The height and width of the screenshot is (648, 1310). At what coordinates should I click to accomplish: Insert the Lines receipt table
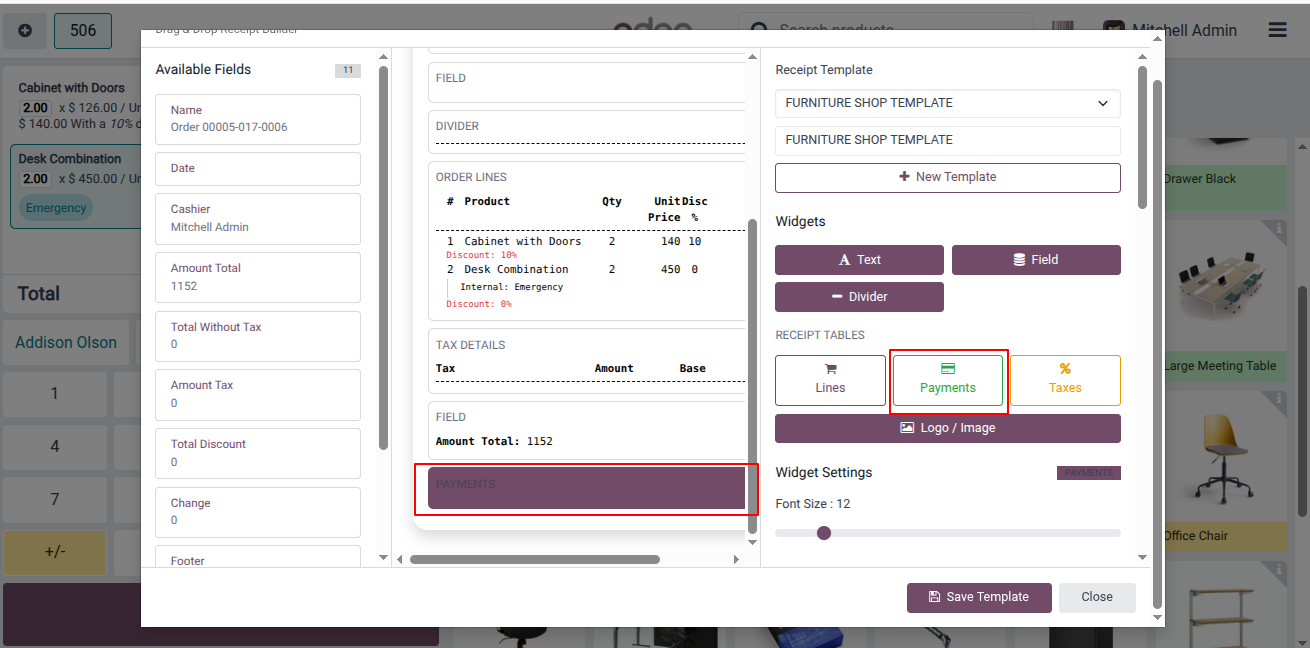(x=830, y=380)
